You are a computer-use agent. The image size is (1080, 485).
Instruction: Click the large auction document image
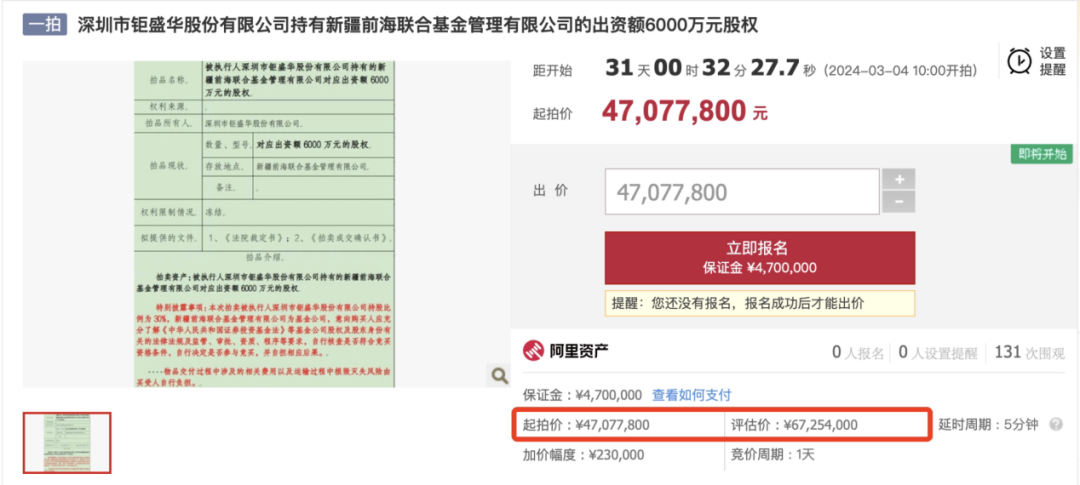point(264,224)
